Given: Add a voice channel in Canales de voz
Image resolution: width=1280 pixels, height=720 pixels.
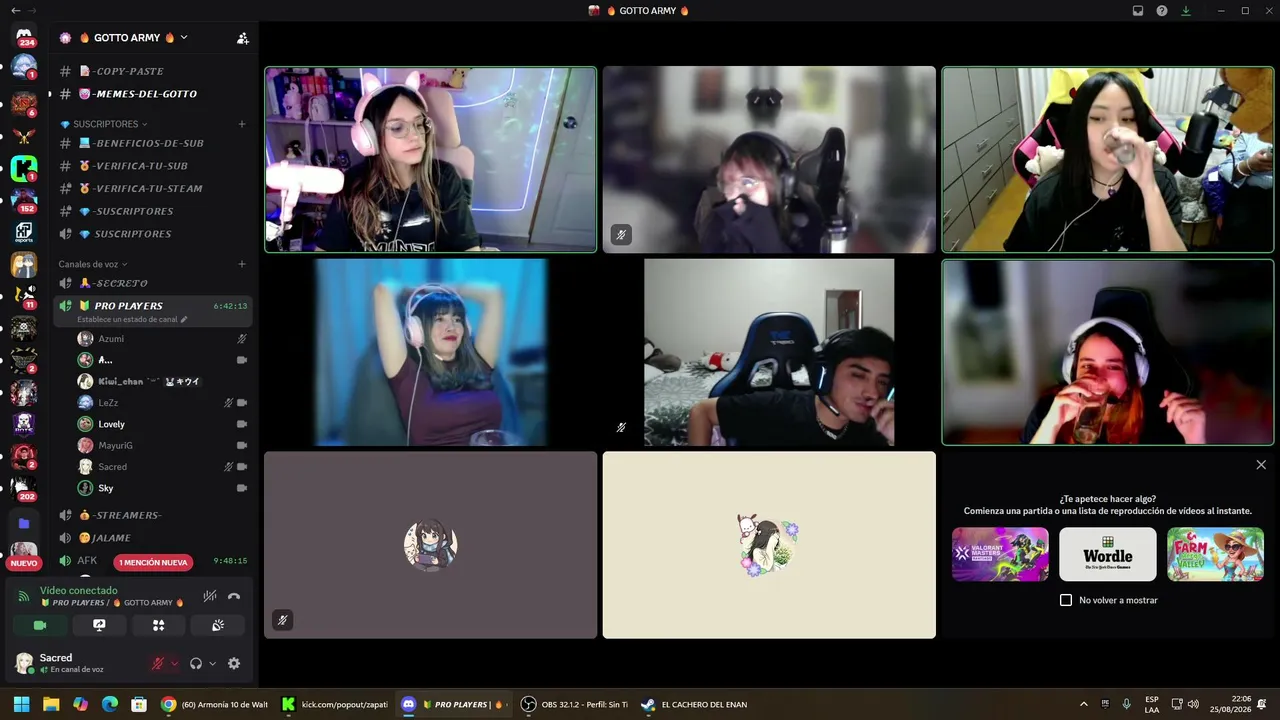Looking at the screenshot, I should click(x=241, y=264).
